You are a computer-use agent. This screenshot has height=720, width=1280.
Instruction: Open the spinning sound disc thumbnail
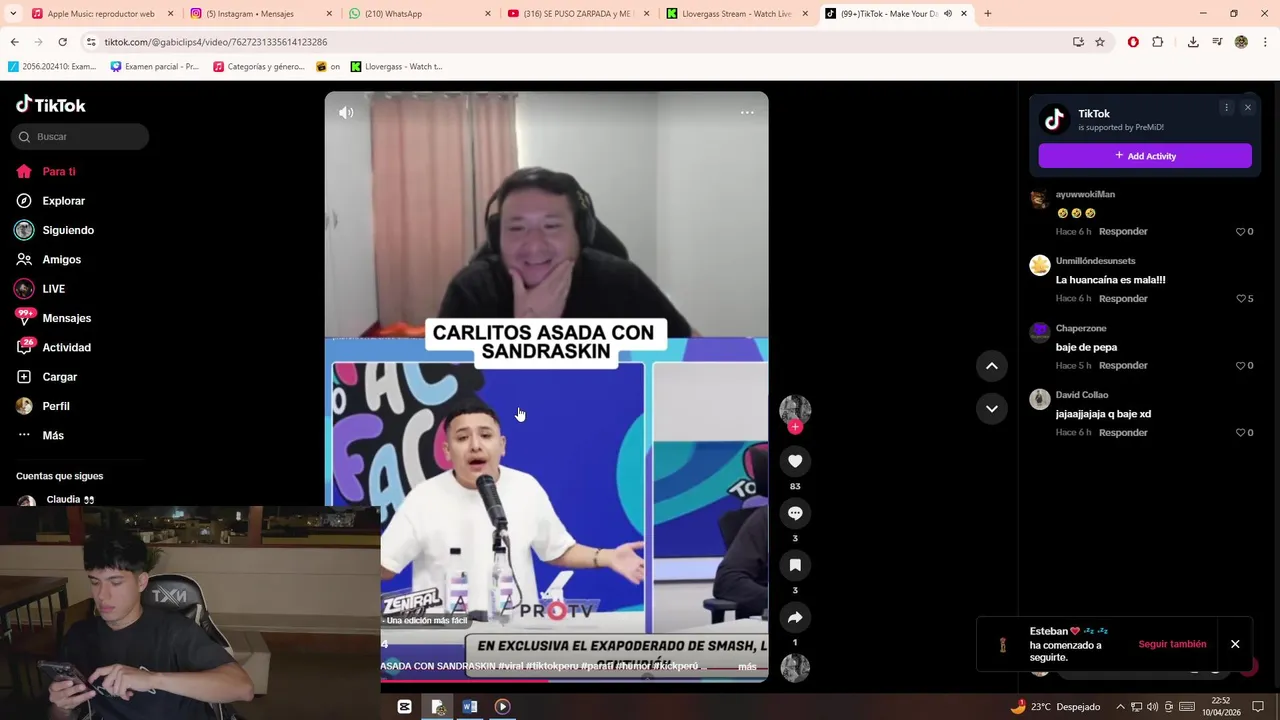point(795,667)
